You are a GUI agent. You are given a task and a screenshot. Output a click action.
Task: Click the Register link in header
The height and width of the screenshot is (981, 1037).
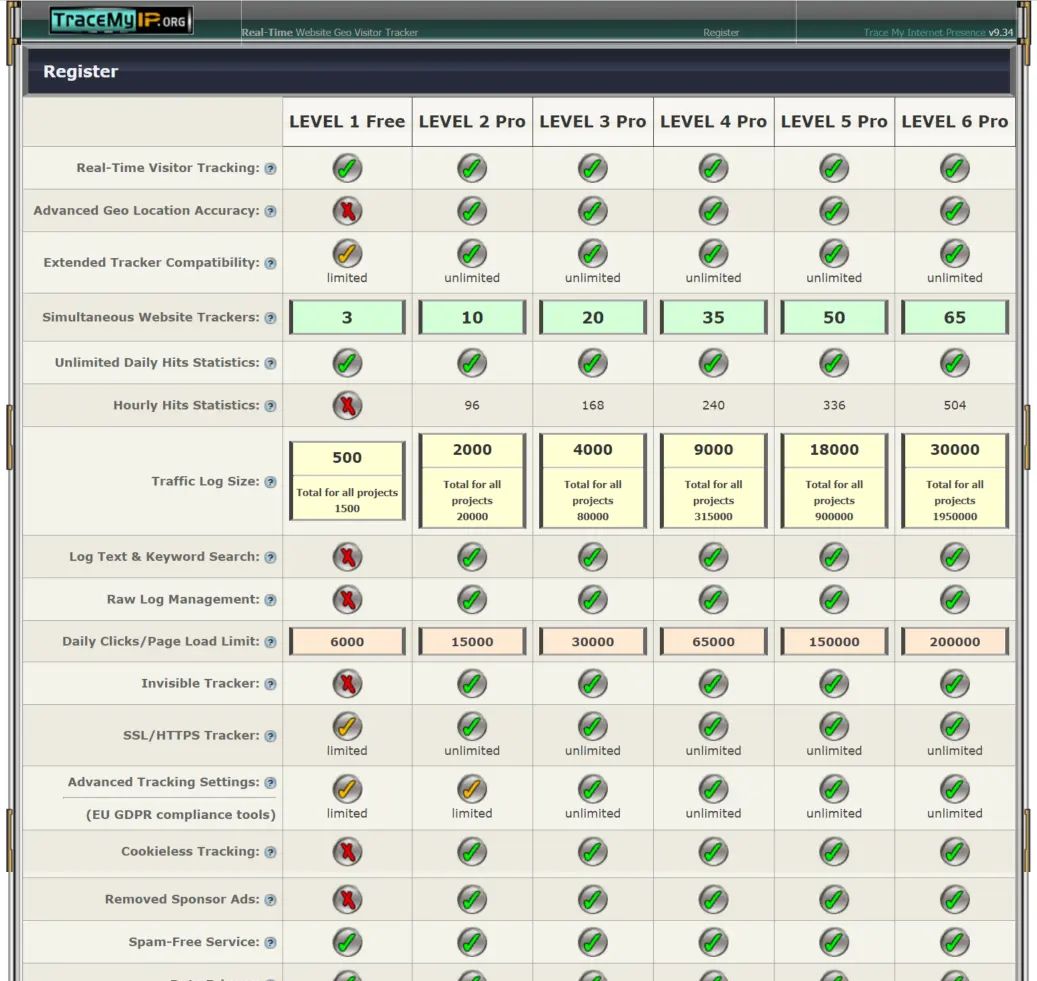721,32
